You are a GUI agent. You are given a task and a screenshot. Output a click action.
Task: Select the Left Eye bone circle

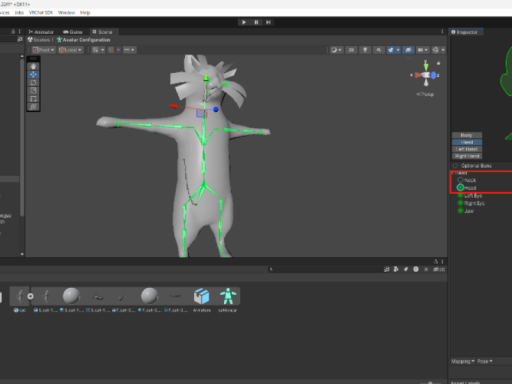click(460, 195)
